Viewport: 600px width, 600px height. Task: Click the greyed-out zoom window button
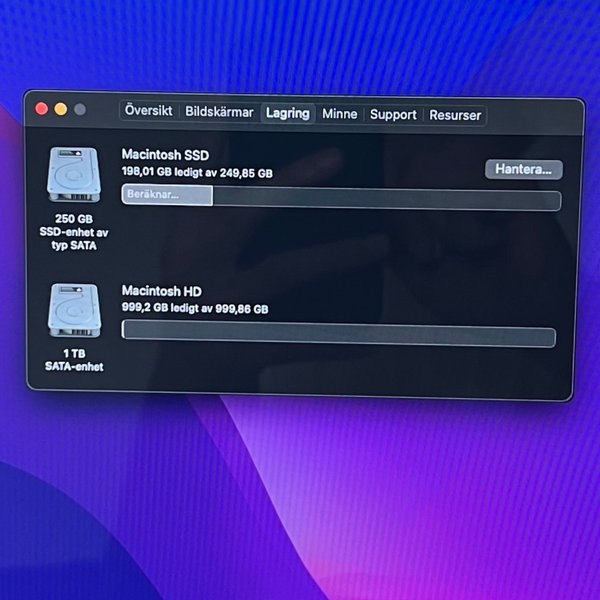point(80,109)
